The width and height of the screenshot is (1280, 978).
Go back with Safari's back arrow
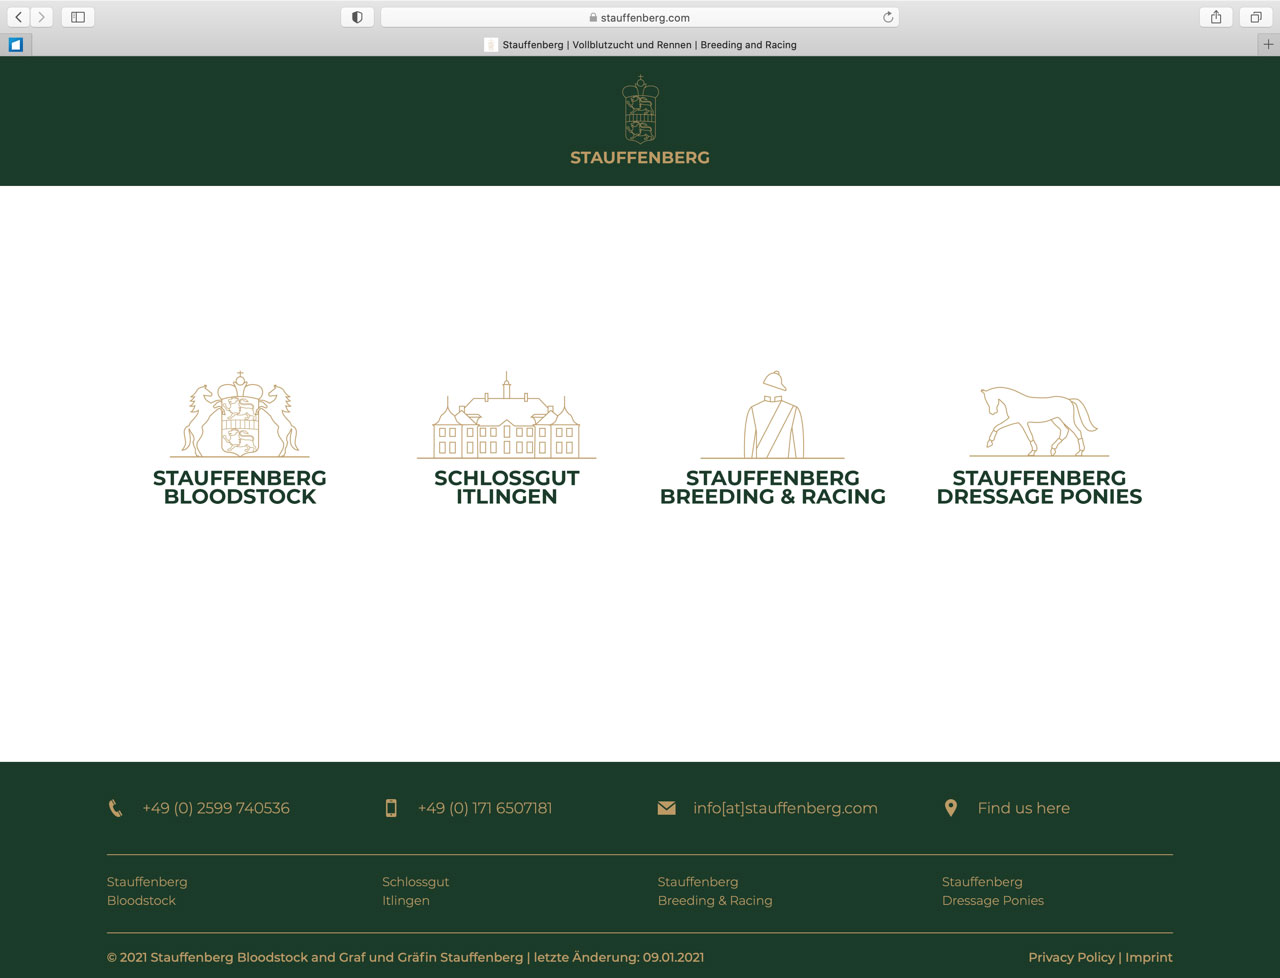[18, 17]
